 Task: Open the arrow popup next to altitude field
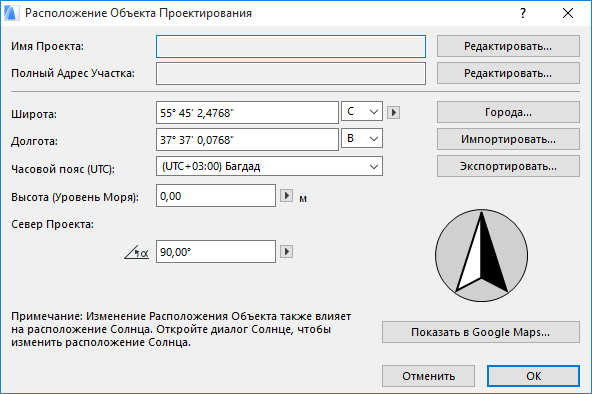point(286,195)
